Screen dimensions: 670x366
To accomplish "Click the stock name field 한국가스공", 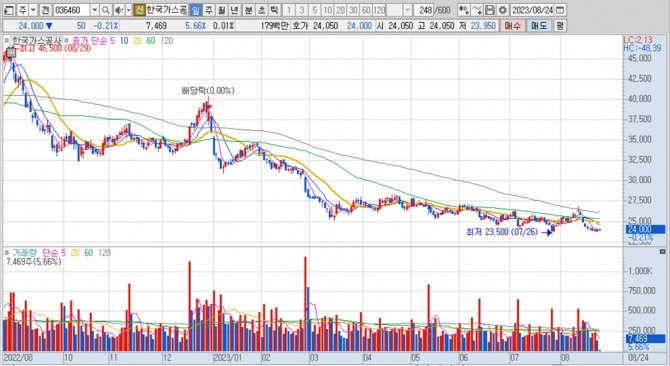I will tap(167, 10).
